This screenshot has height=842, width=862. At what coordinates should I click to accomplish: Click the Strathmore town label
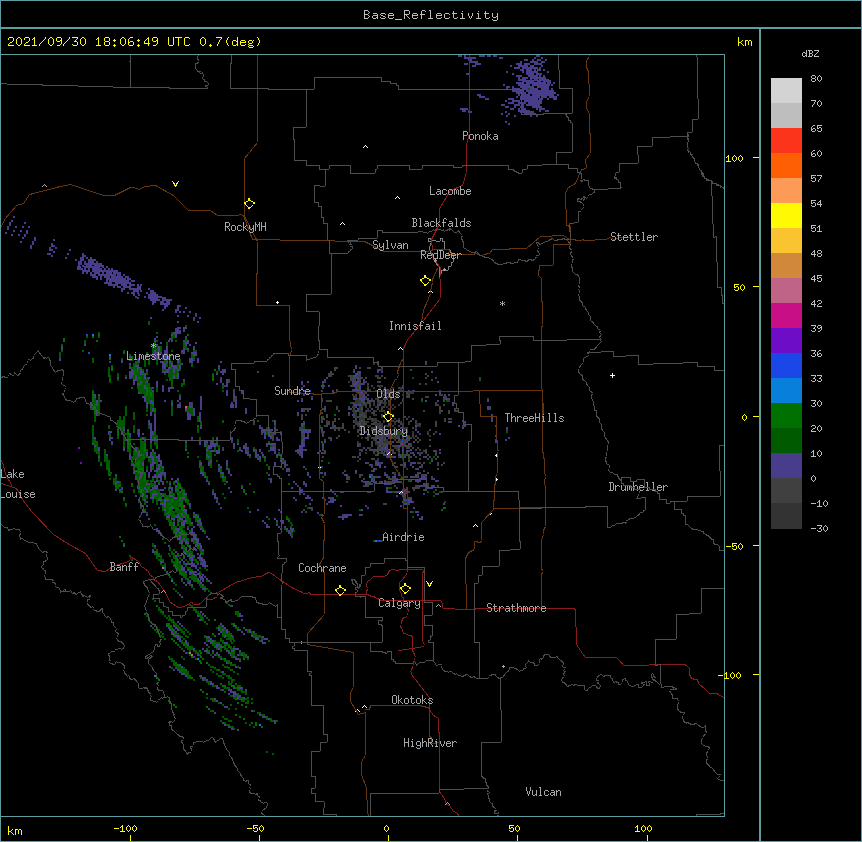516,608
